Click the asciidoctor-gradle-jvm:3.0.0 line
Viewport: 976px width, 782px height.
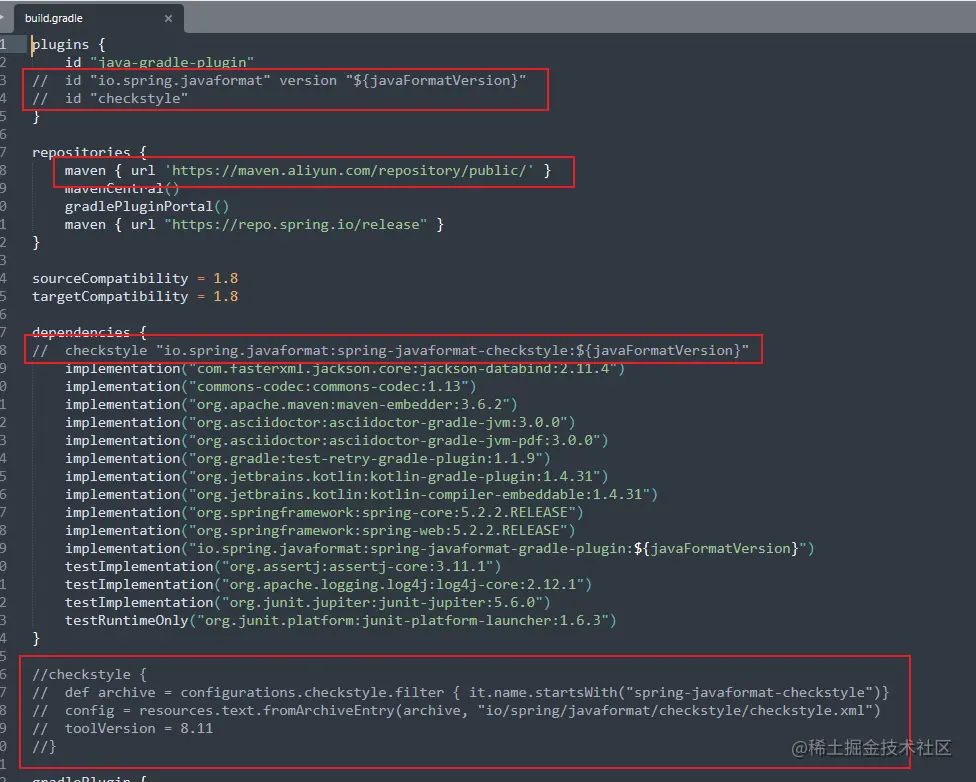point(320,423)
